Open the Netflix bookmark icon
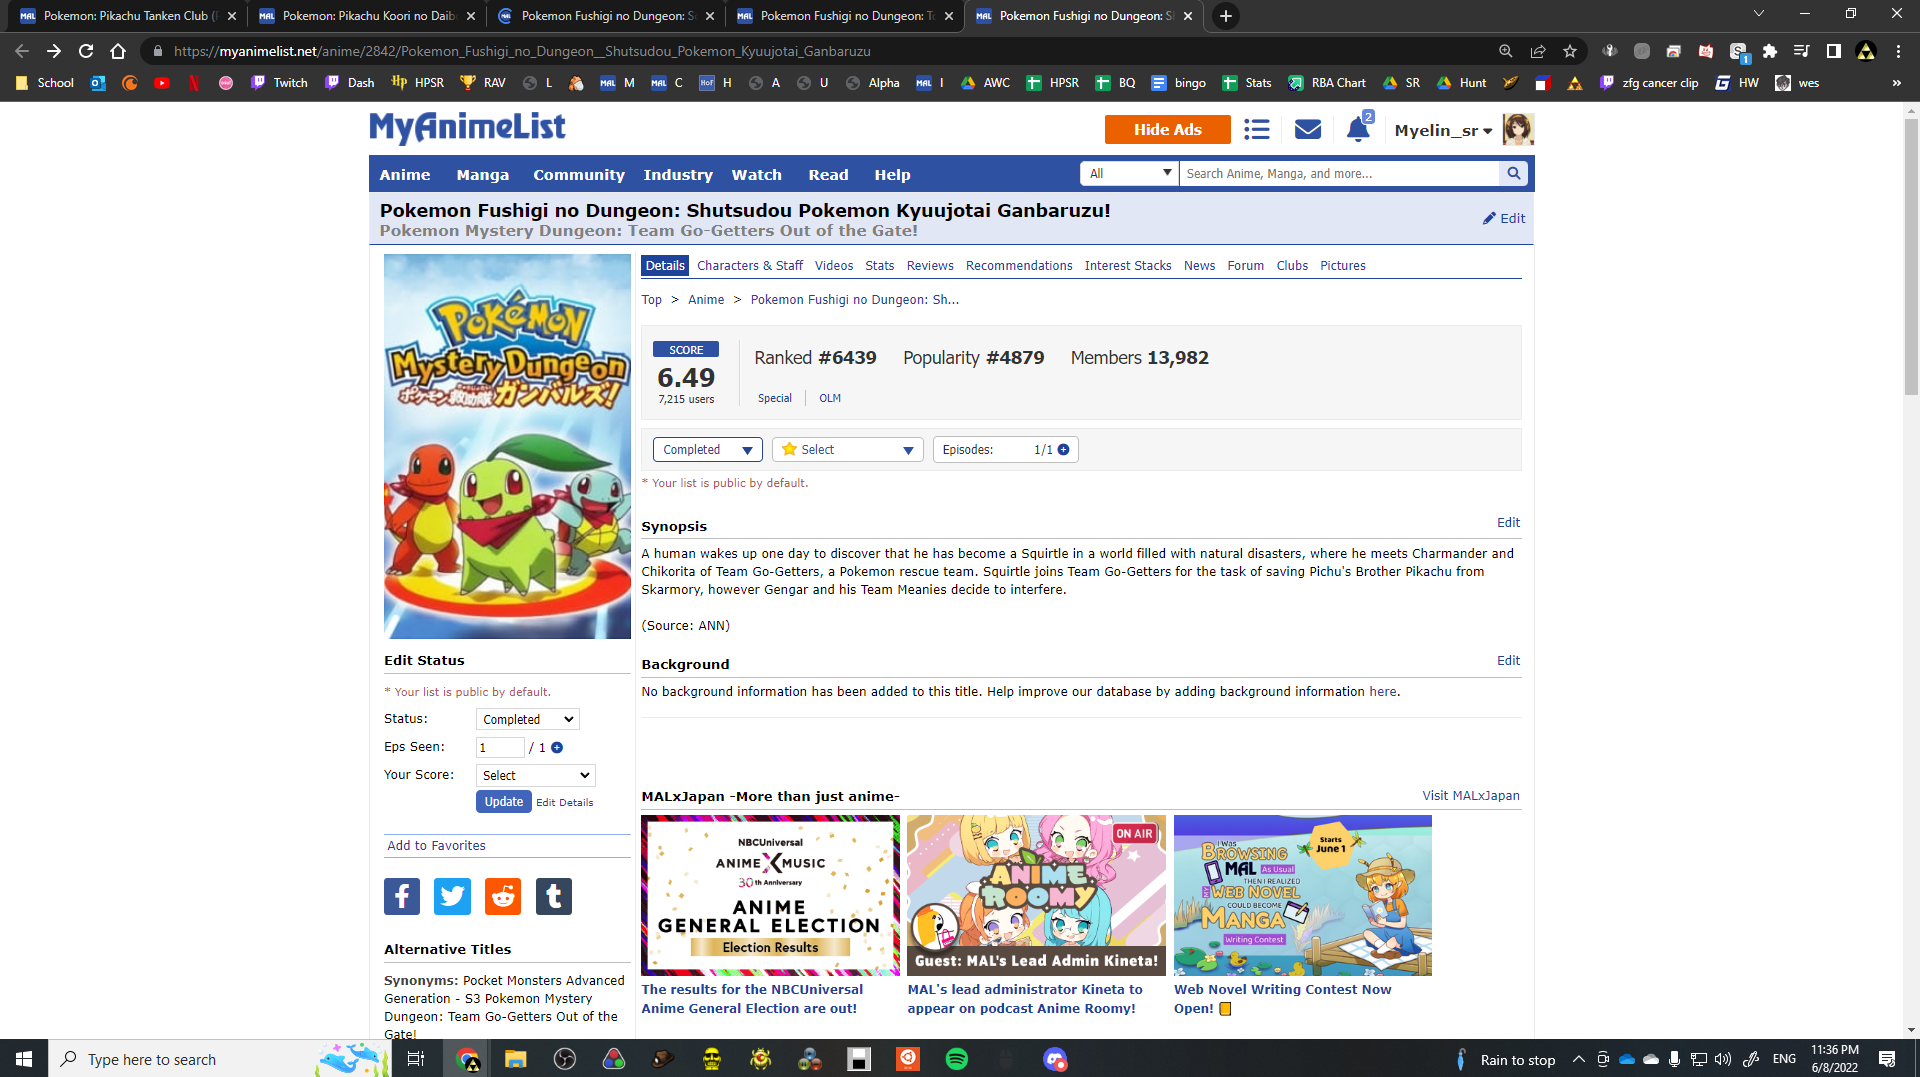Image resolution: width=1920 pixels, height=1077 pixels. pyautogui.click(x=194, y=83)
